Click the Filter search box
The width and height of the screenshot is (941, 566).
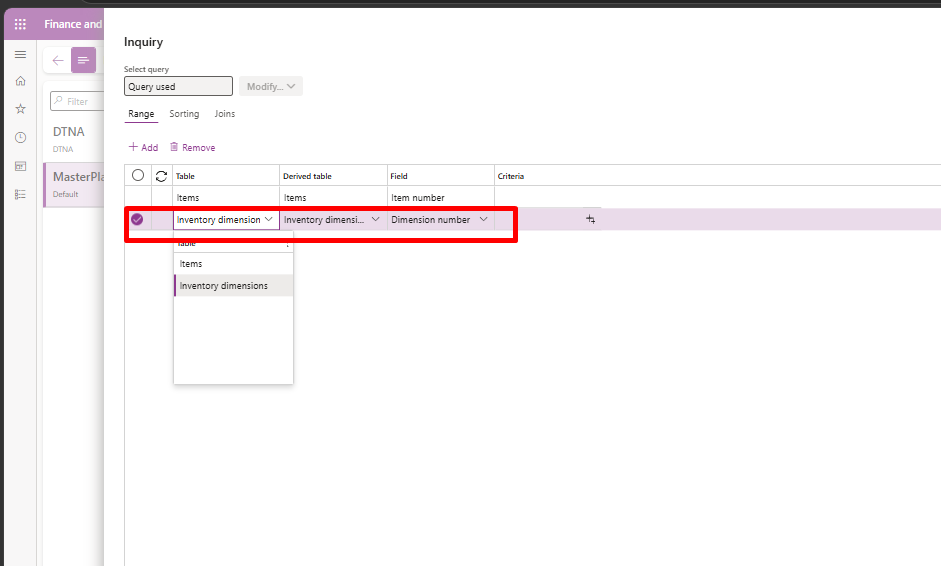pyautogui.click(x=77, y=101)
